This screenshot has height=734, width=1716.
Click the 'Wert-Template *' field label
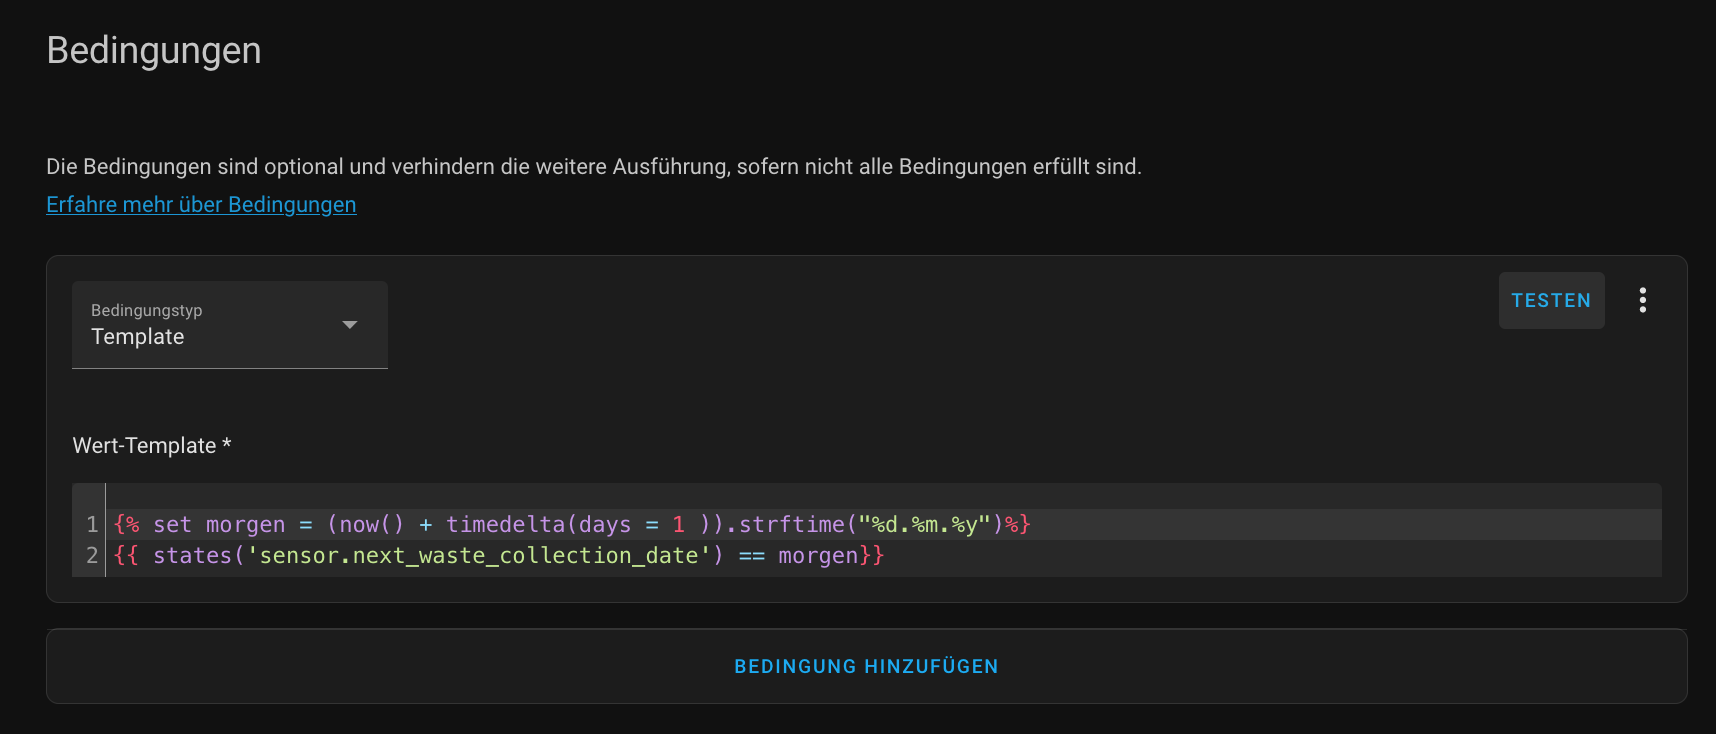click(x=152, y=445)
